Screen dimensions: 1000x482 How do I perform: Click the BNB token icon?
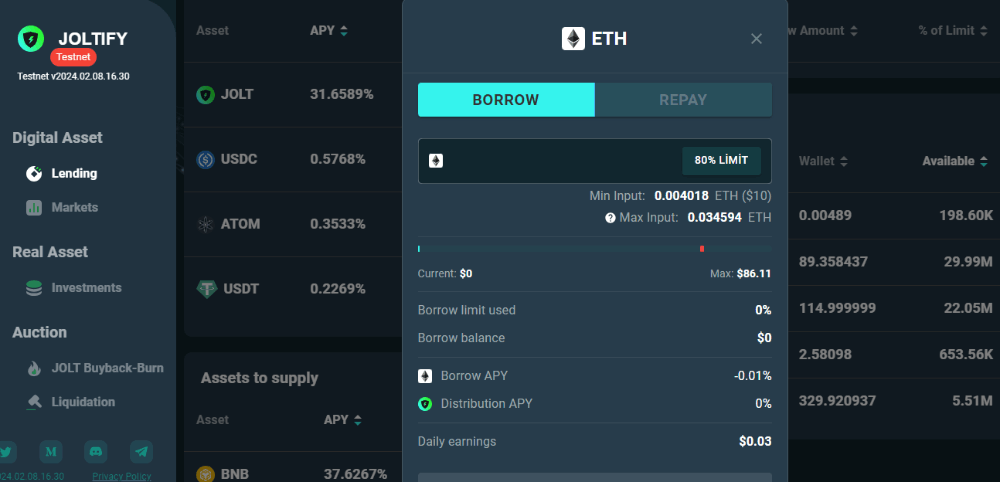click(x=205, y=474)
